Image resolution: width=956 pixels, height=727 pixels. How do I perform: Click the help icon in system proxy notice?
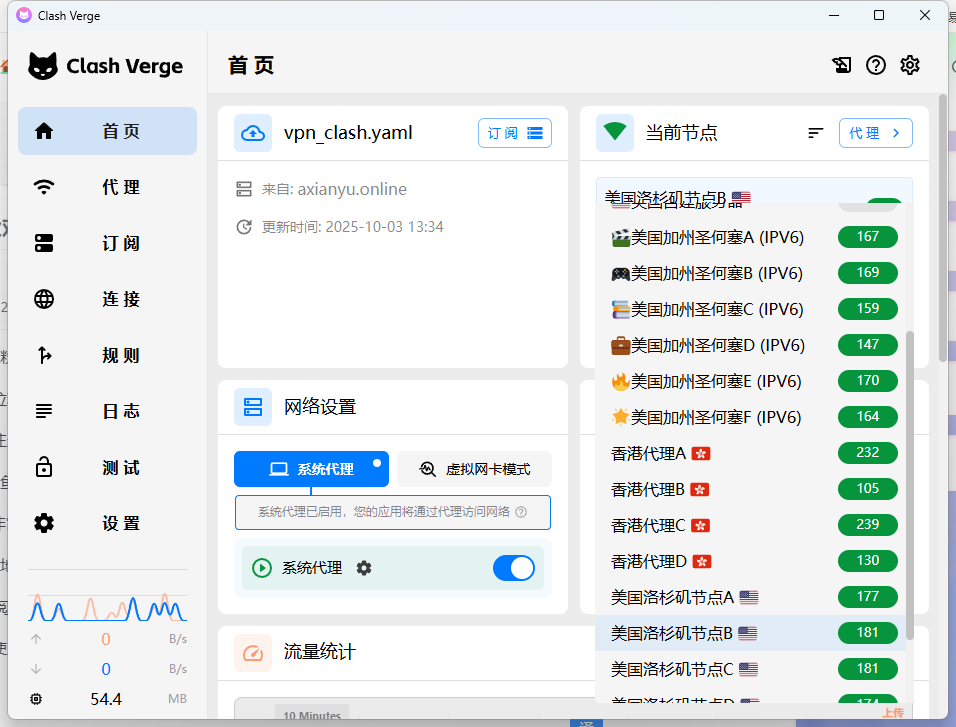521,512
